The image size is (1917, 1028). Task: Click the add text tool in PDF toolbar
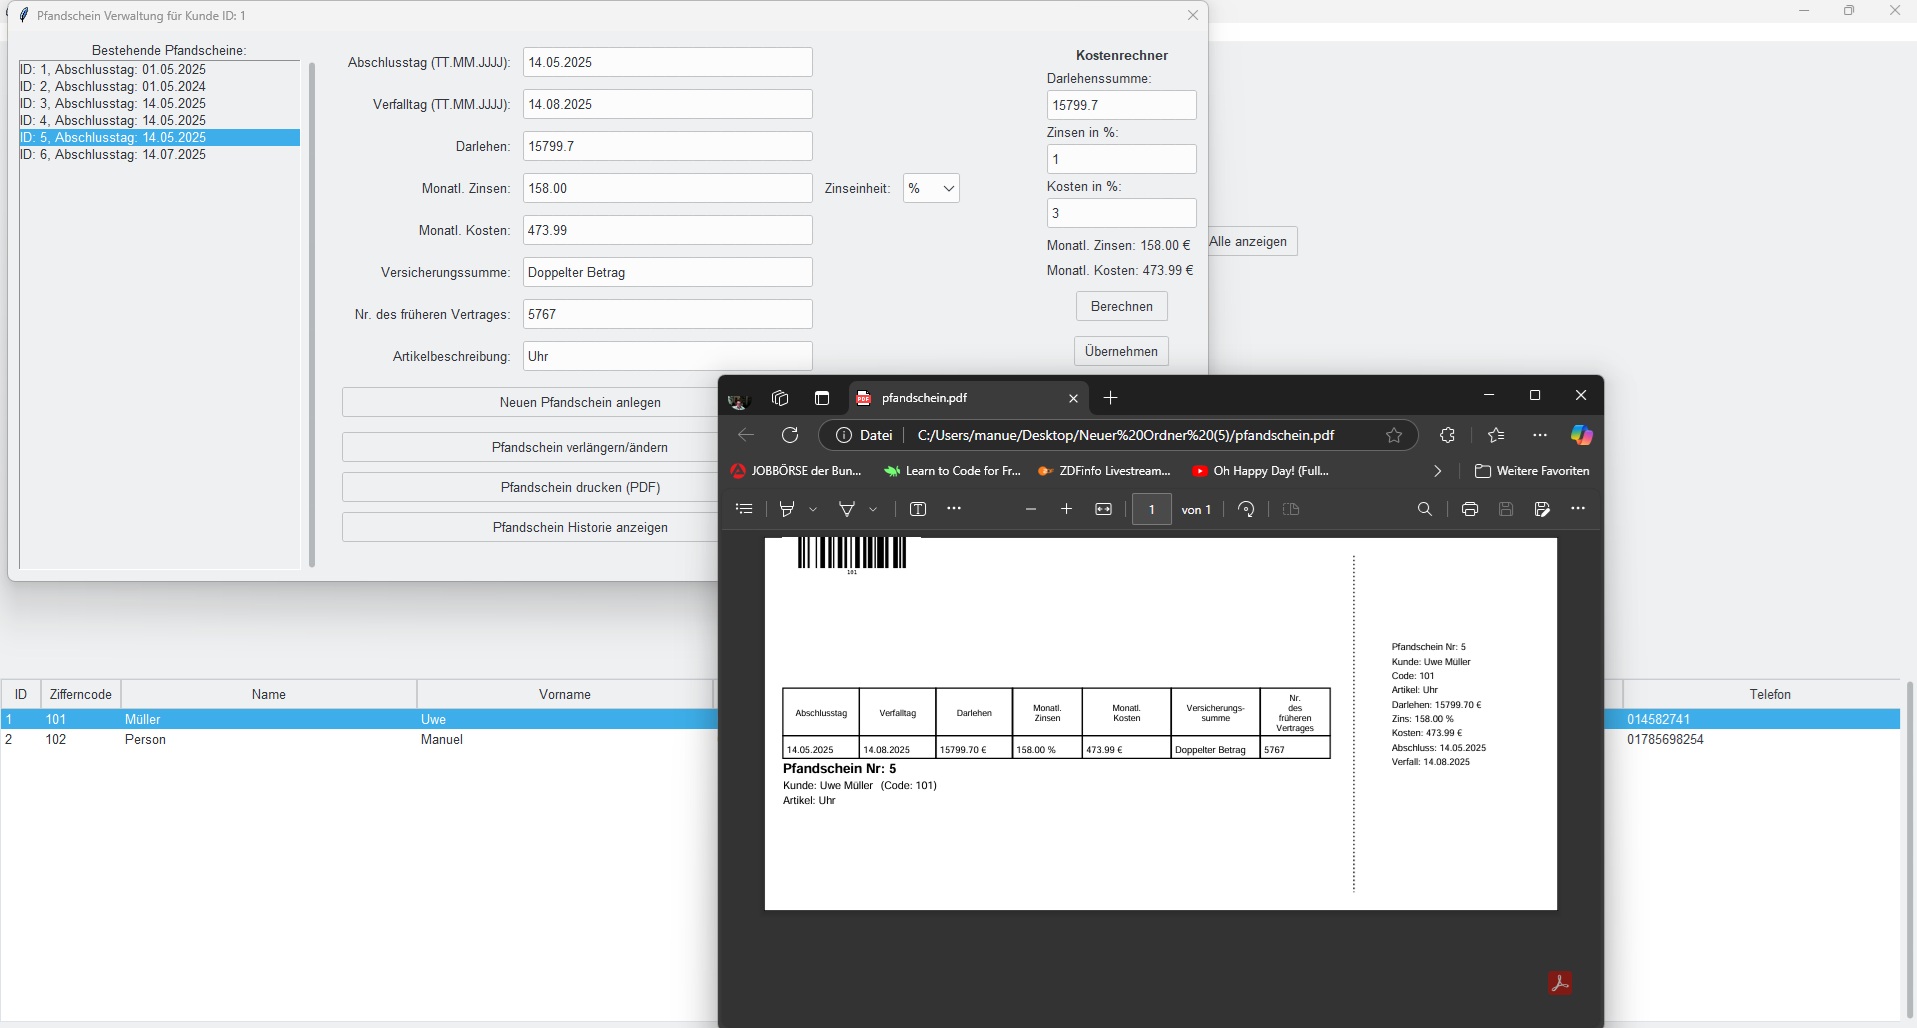918,509
